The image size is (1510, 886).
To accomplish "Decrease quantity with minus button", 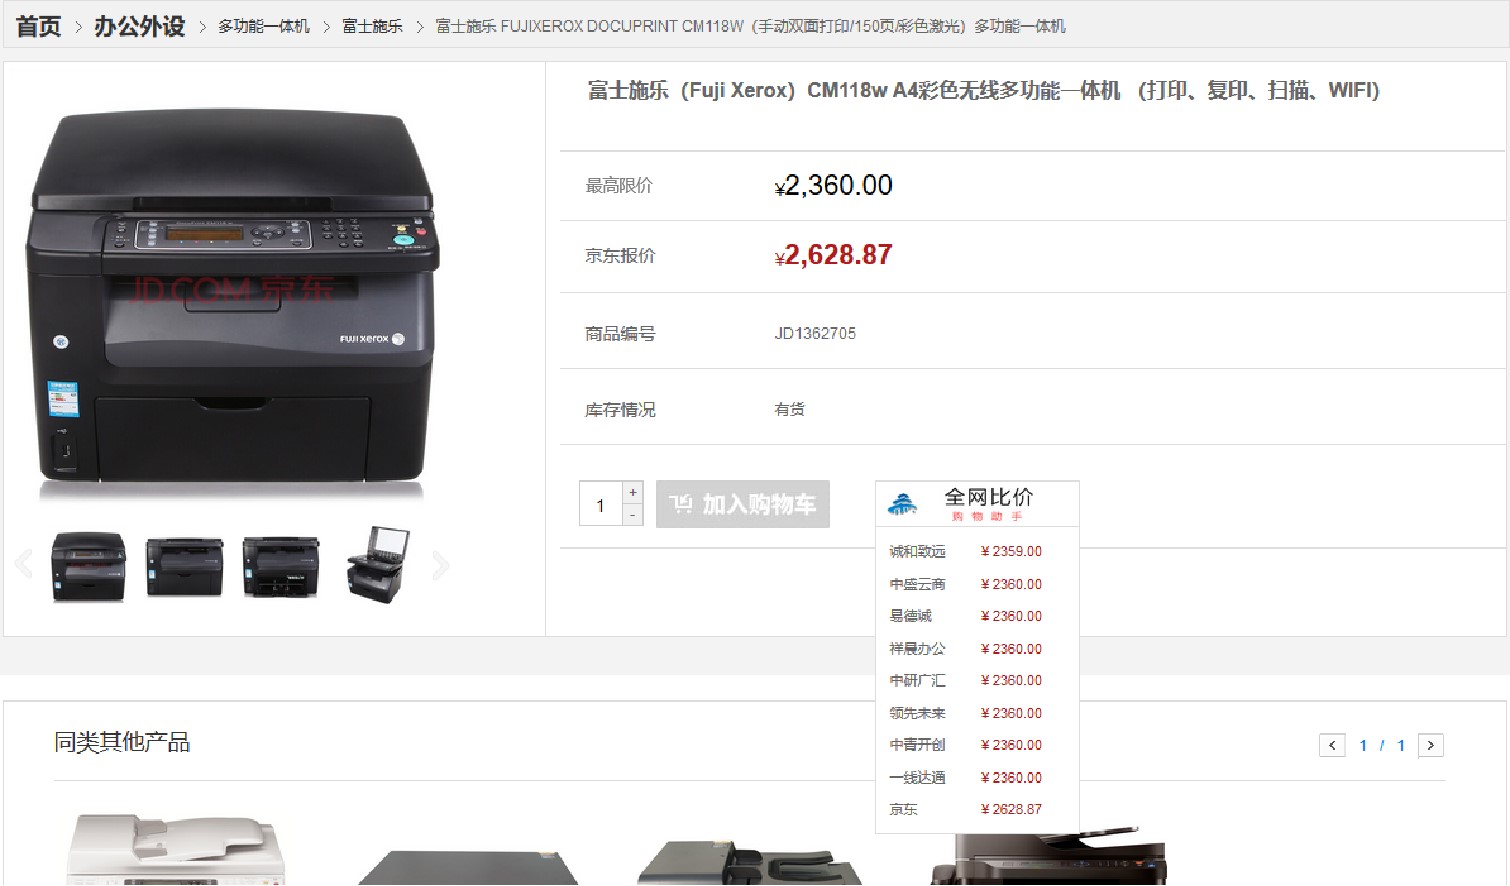I will click(632, 515).
